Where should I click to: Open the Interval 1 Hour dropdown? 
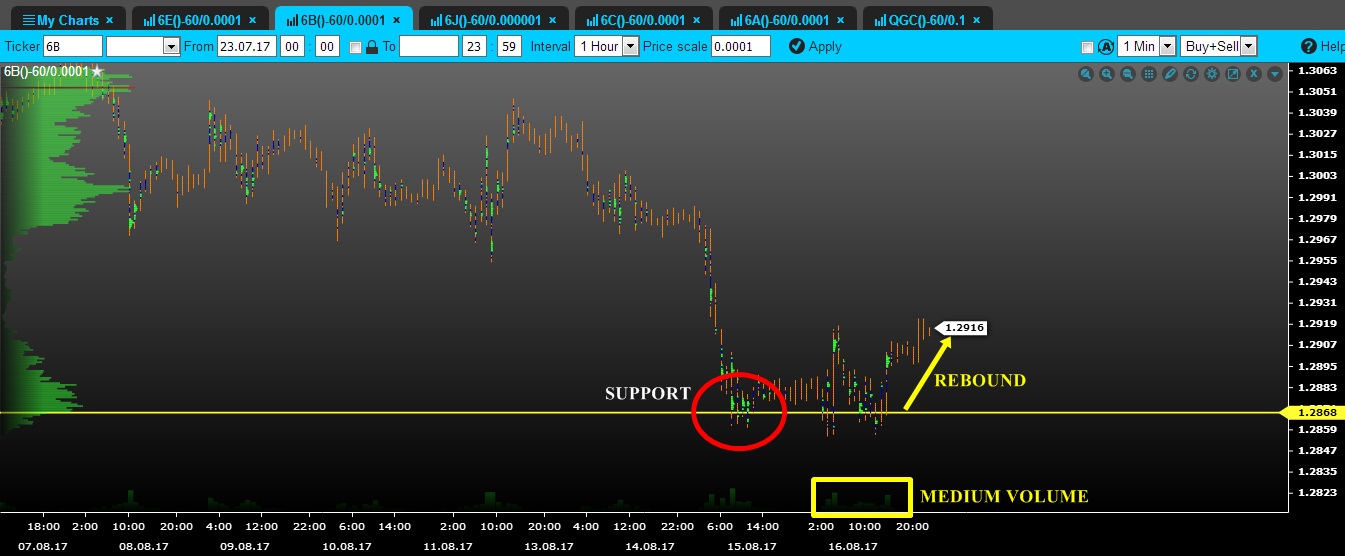(606, 46)
